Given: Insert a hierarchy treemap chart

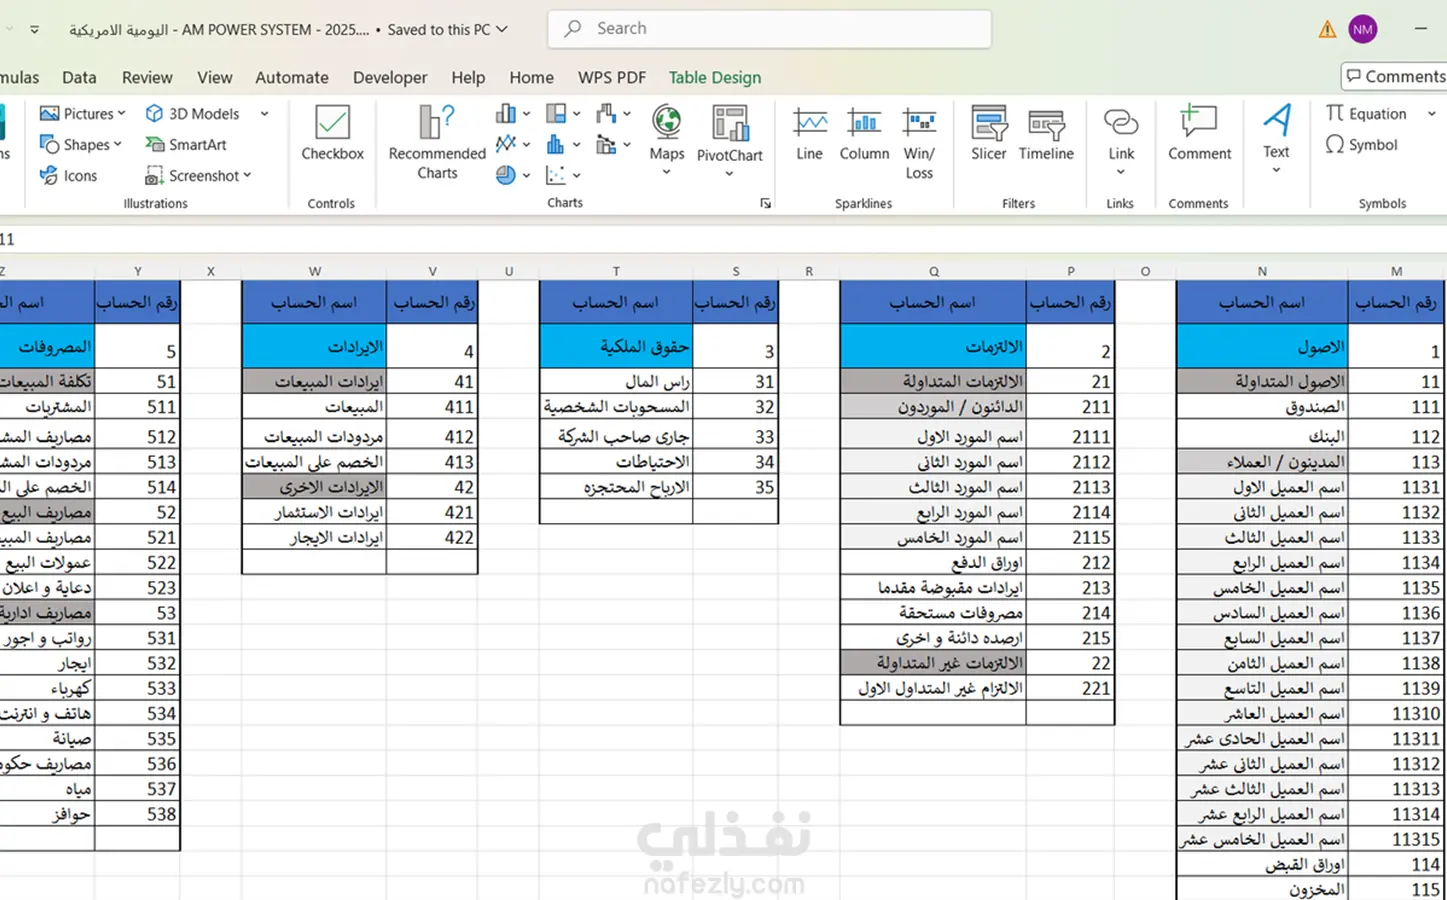Looking at the screenshot, I should [556, 114].
